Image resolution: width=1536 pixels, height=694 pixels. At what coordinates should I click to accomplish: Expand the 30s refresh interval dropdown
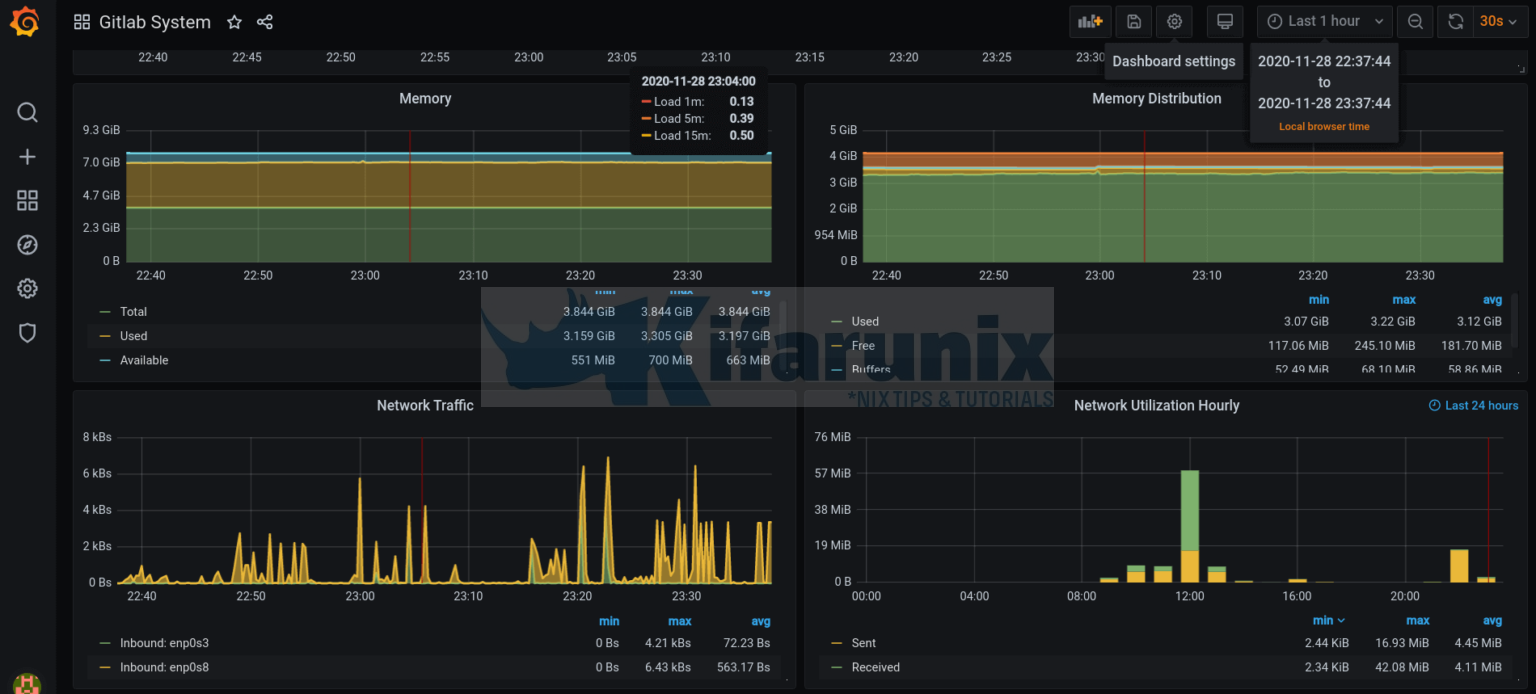coord(1500,22)
